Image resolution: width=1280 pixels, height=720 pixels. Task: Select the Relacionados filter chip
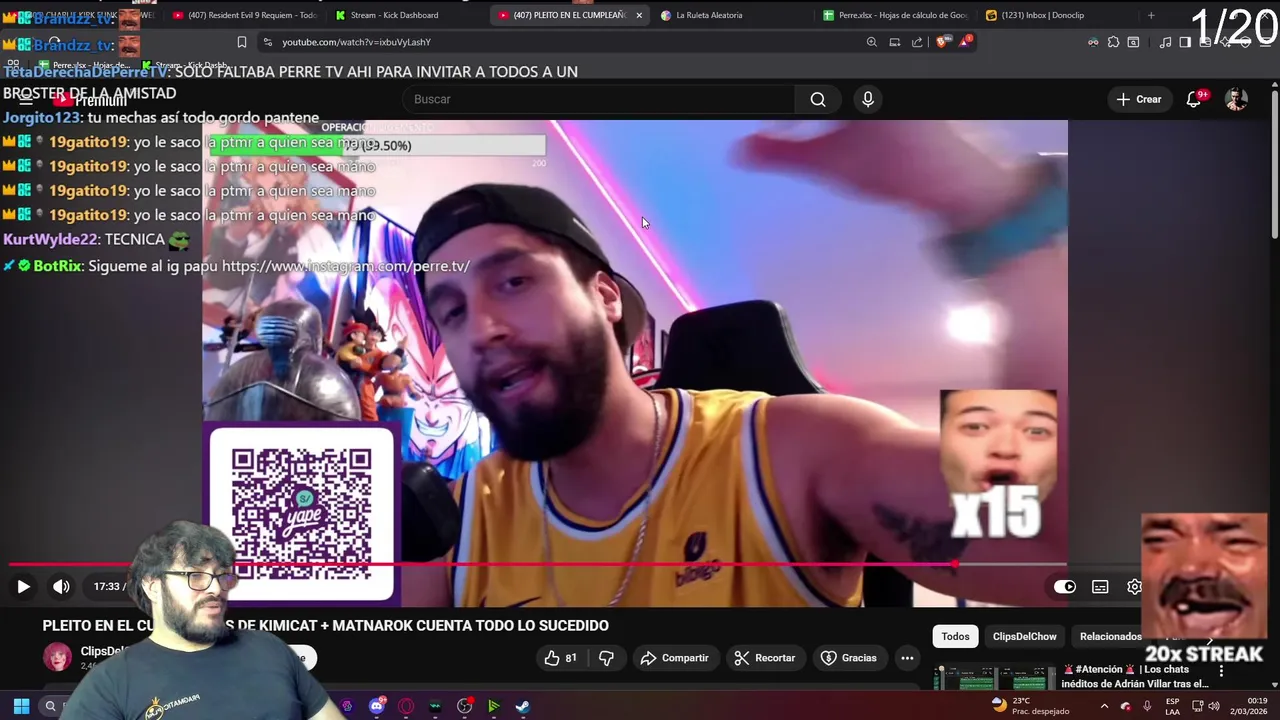pyautogui.click(x=1110, y=636)
